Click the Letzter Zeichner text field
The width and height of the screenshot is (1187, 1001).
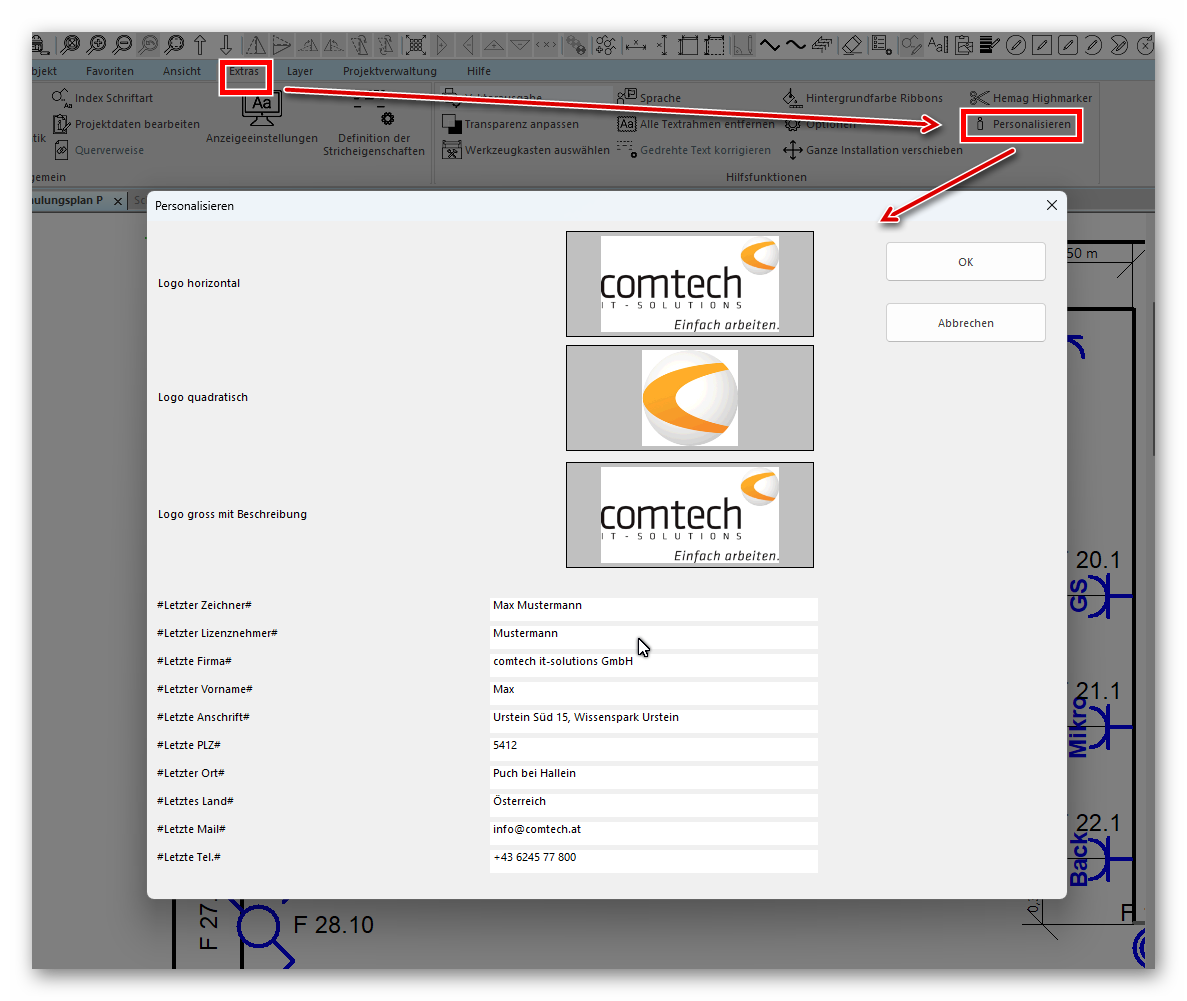(x=653, y=606)
